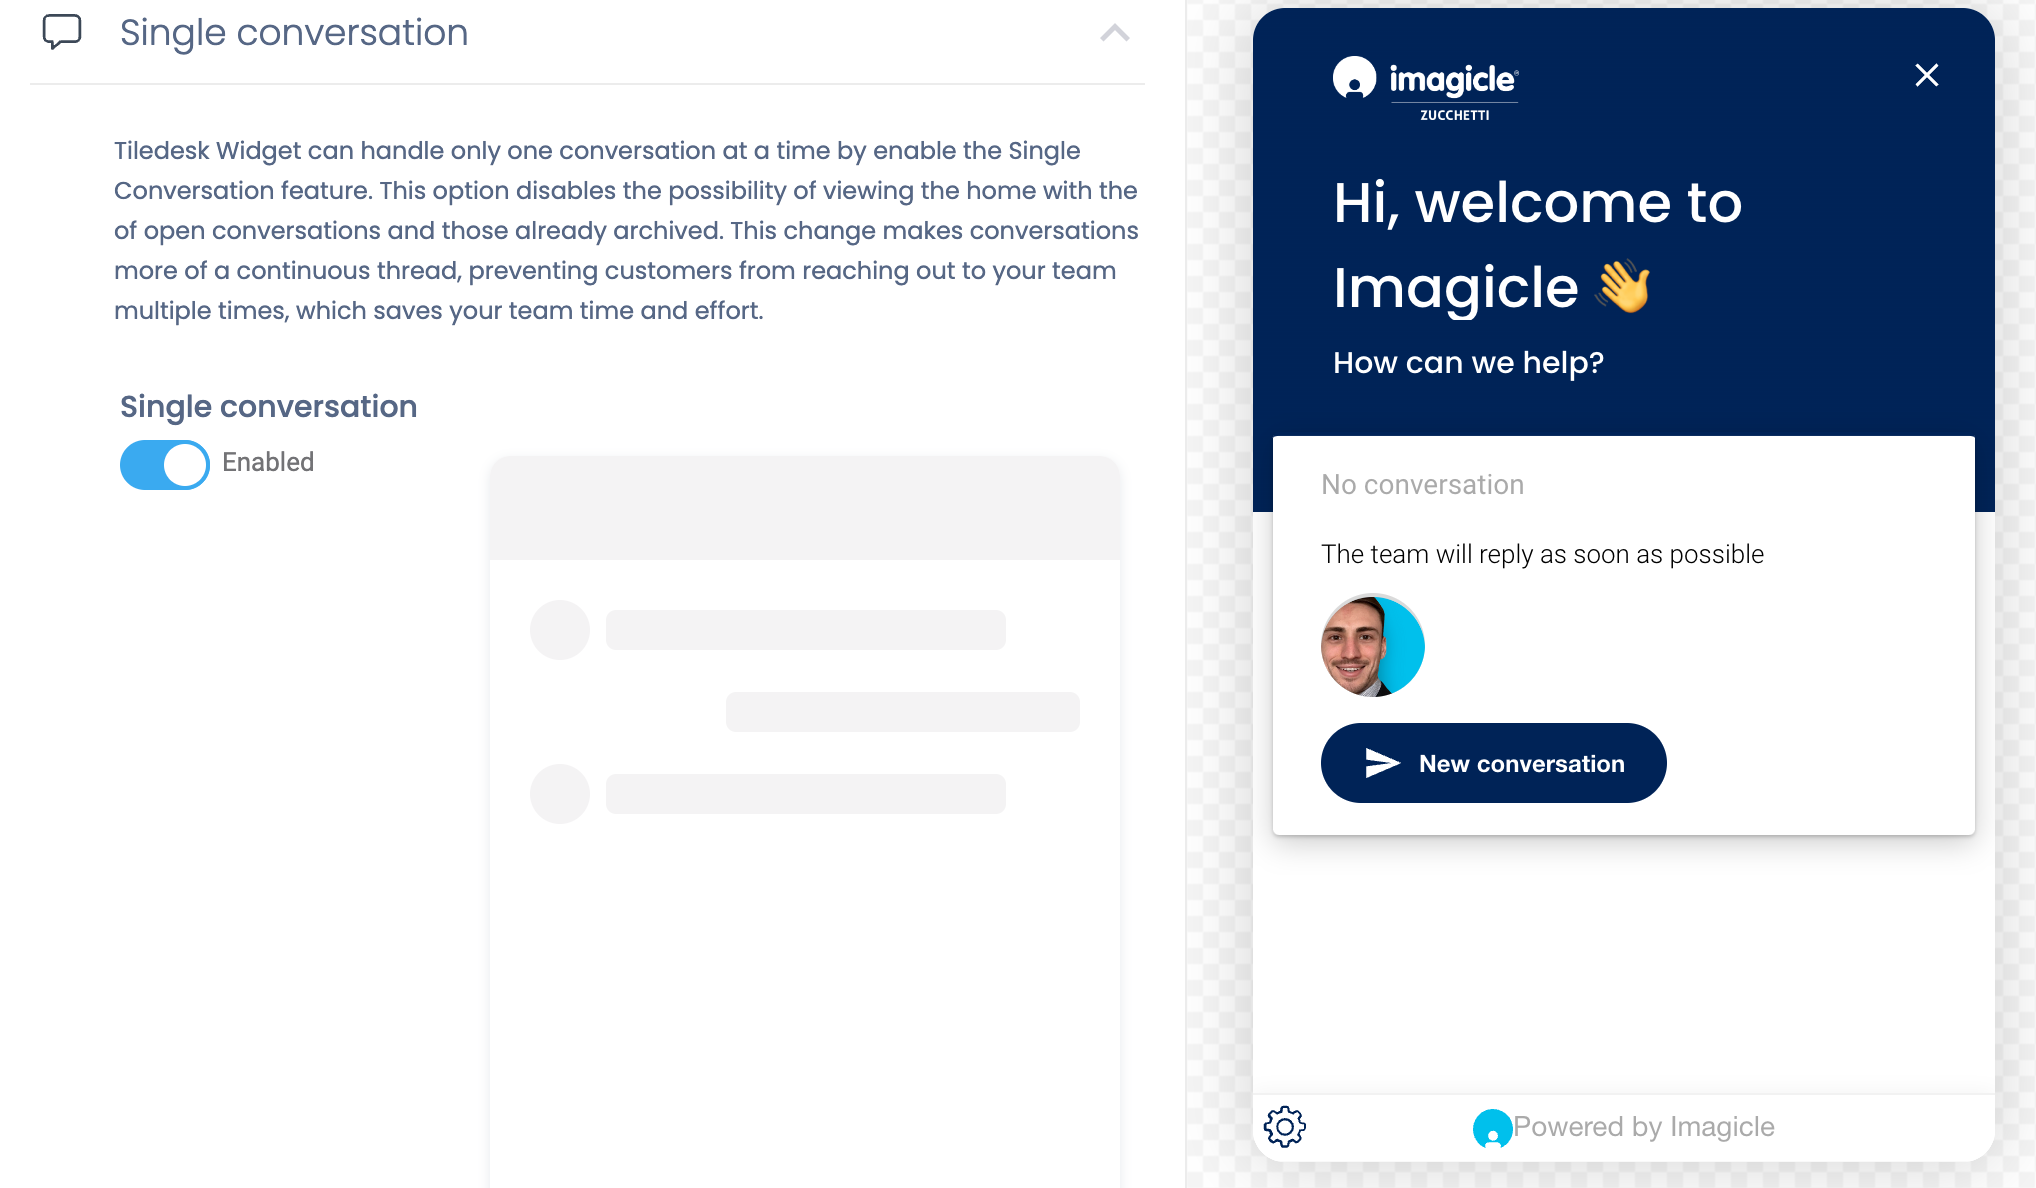The width and height of the screenshot is (2036, 1188).
Task: Click the close X icon on widget
Action: [1924, 75]
